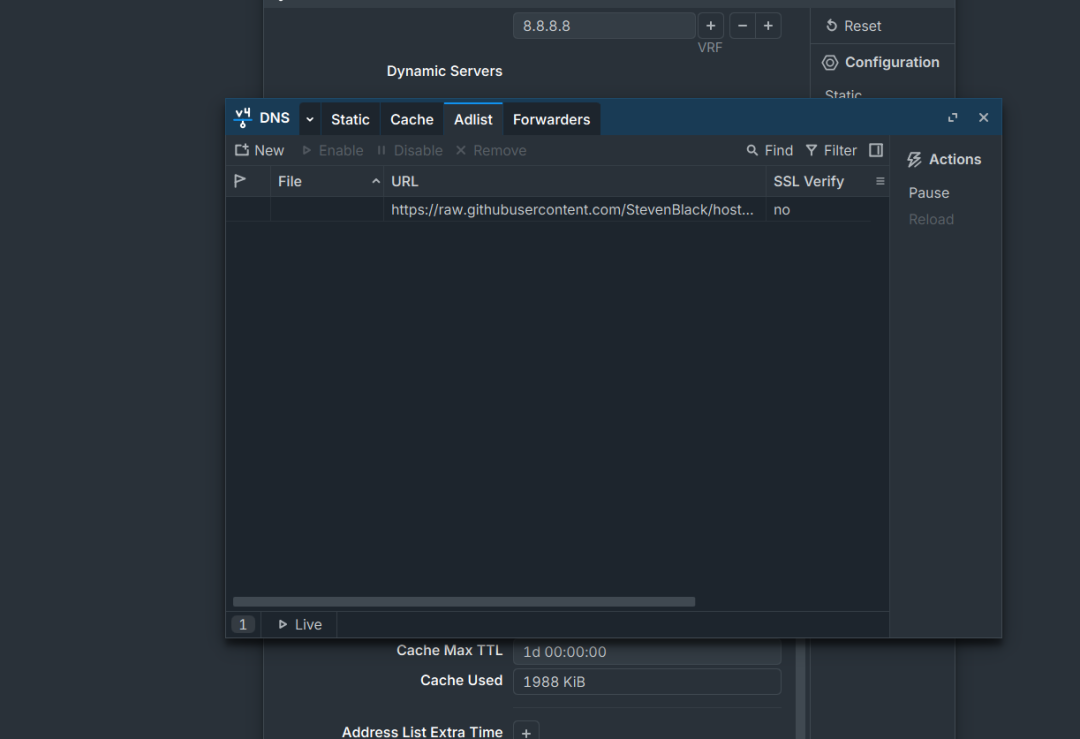The image size is (1080, 739).
Task: Click the 8.8.8.8 server input field
Action: (604, 26)
